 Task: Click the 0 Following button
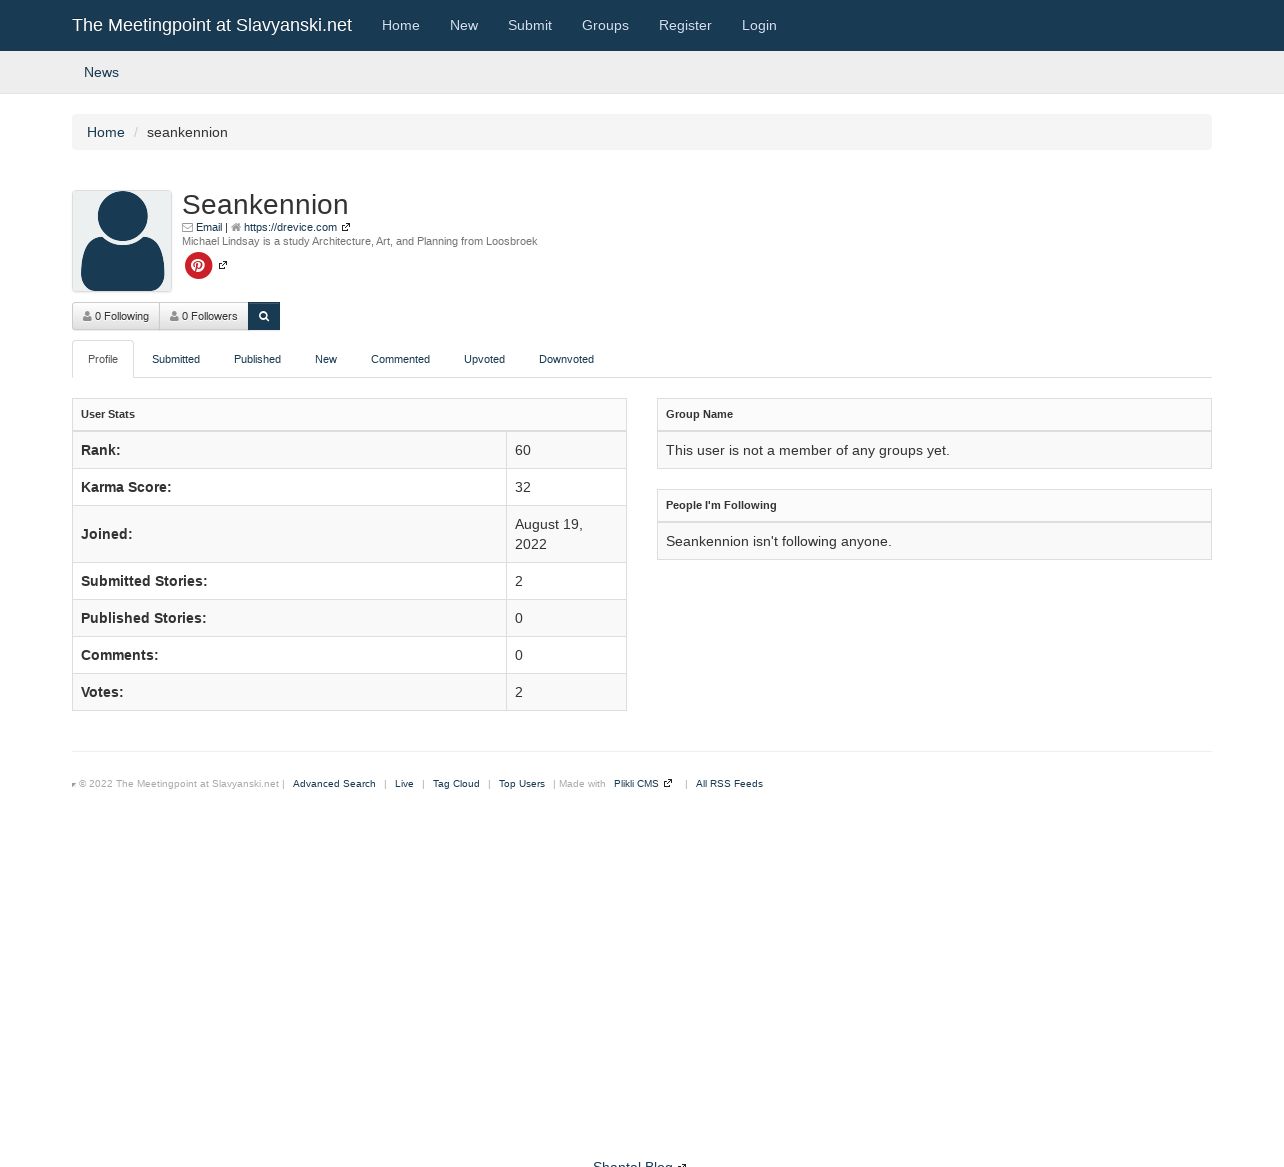pos(116,316)
